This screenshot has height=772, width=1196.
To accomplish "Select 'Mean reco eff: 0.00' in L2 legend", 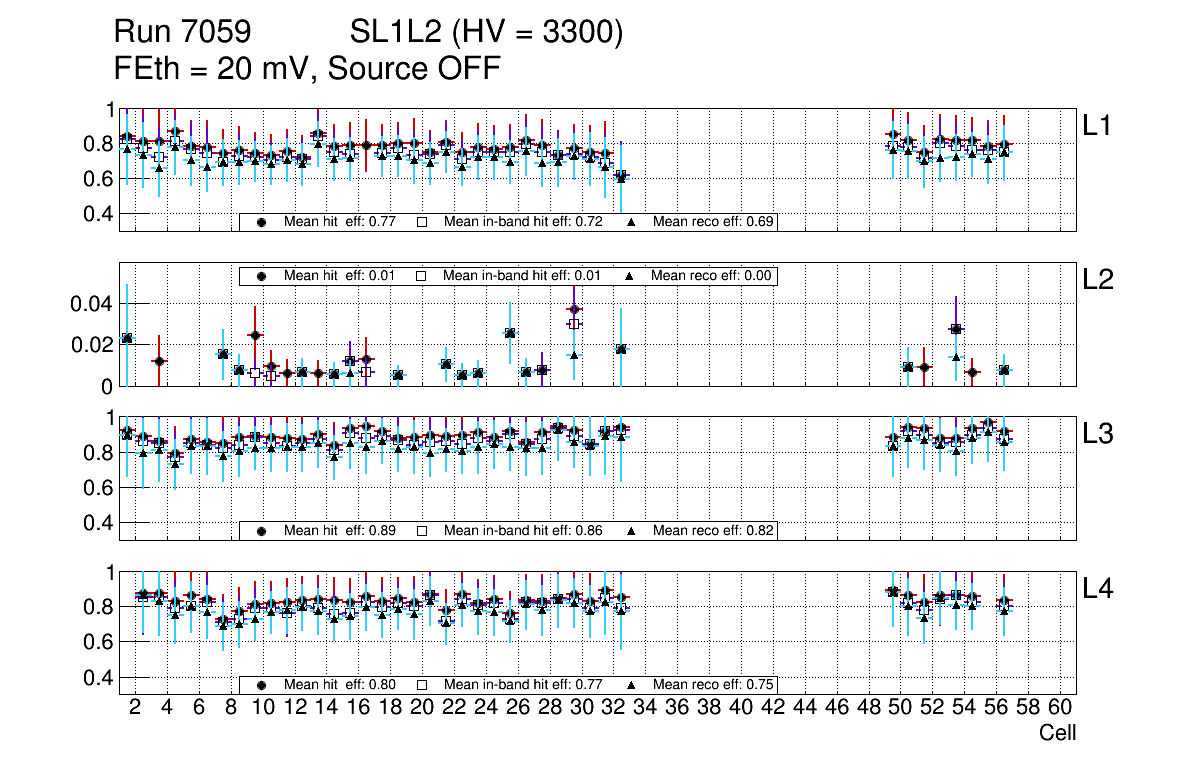I will [x=714, y=276].
